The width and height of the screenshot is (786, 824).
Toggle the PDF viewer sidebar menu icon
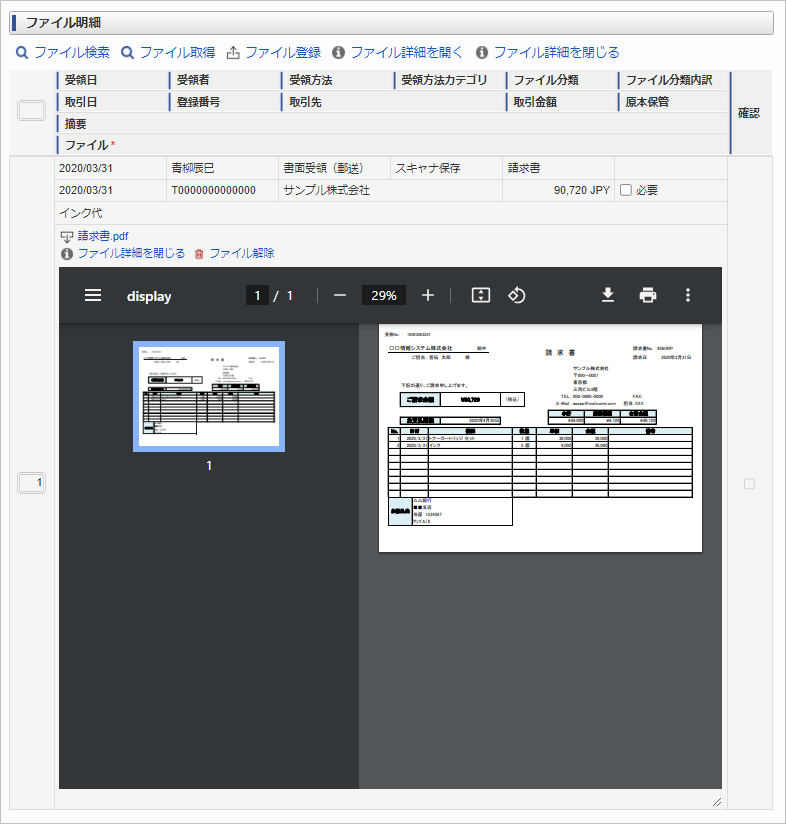[x=93, y=295]
